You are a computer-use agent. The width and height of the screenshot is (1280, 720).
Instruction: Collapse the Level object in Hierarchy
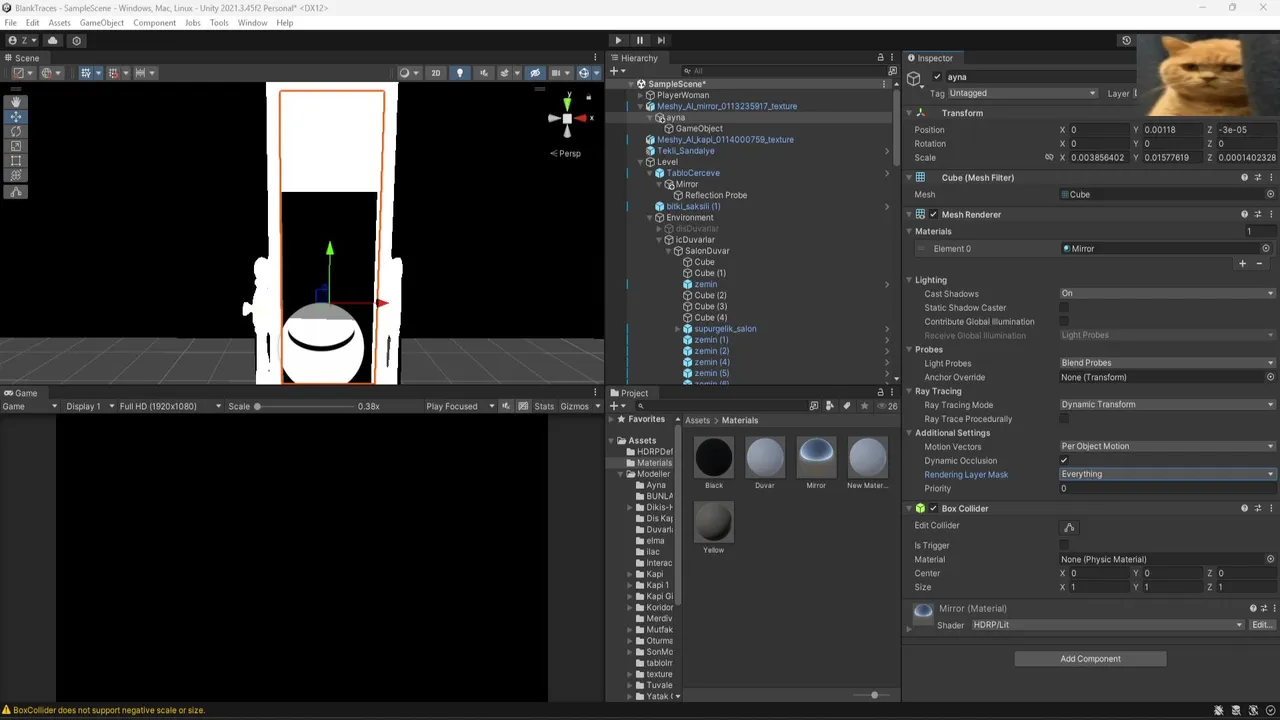pos(642,162)
